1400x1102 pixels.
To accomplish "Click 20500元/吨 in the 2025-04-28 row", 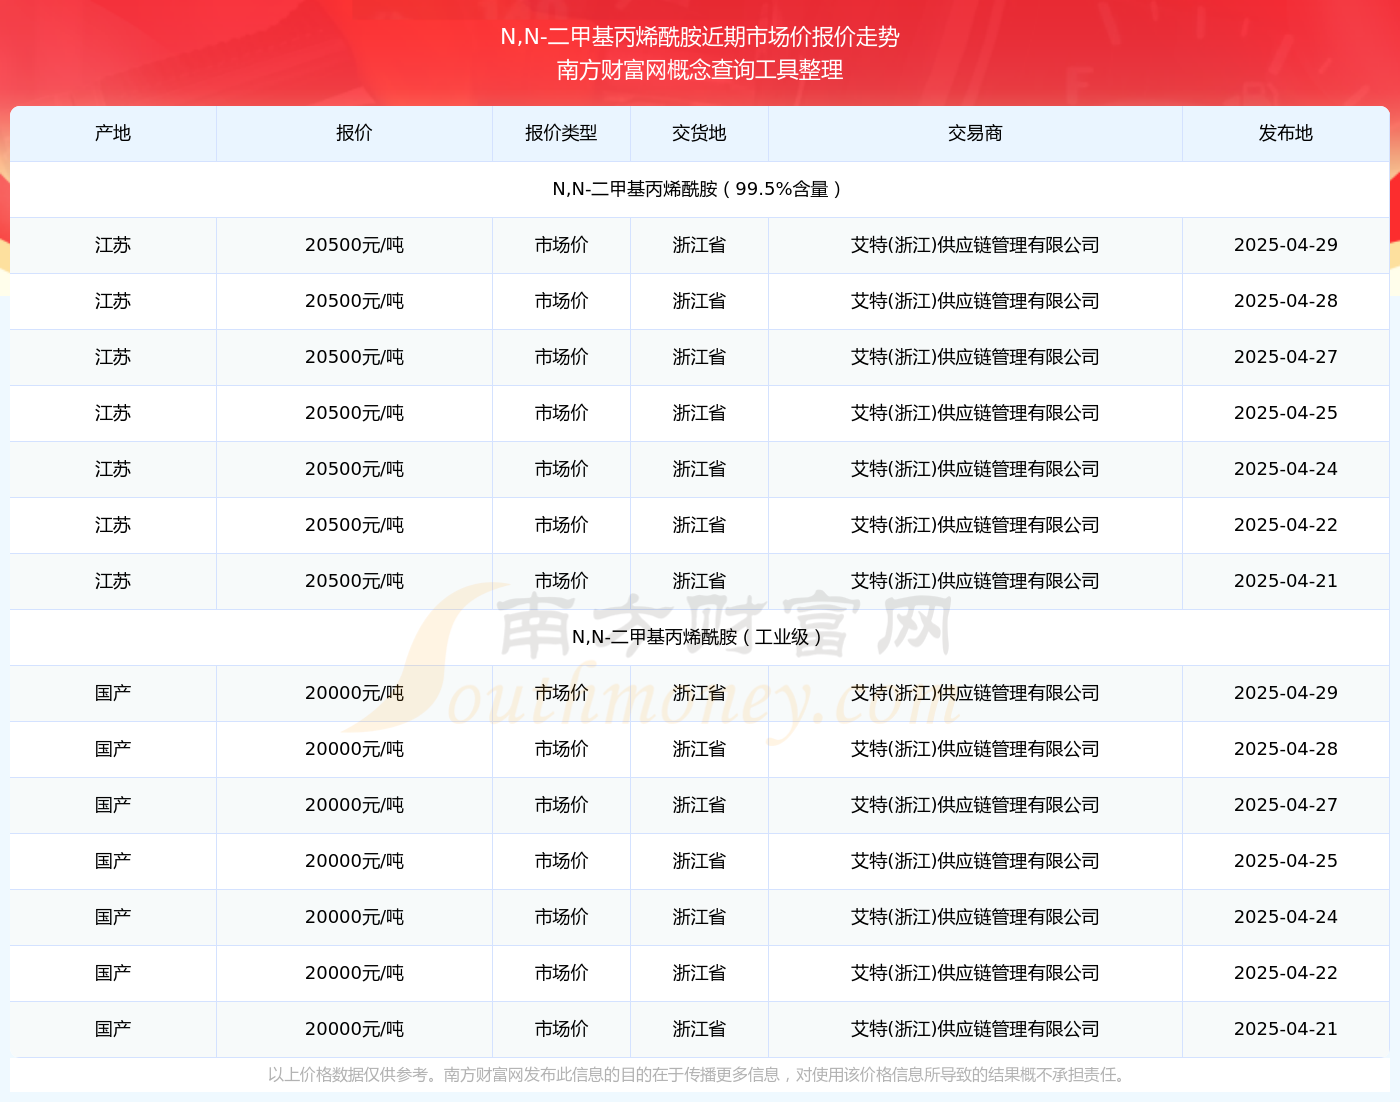I will (x=354, y=301).
